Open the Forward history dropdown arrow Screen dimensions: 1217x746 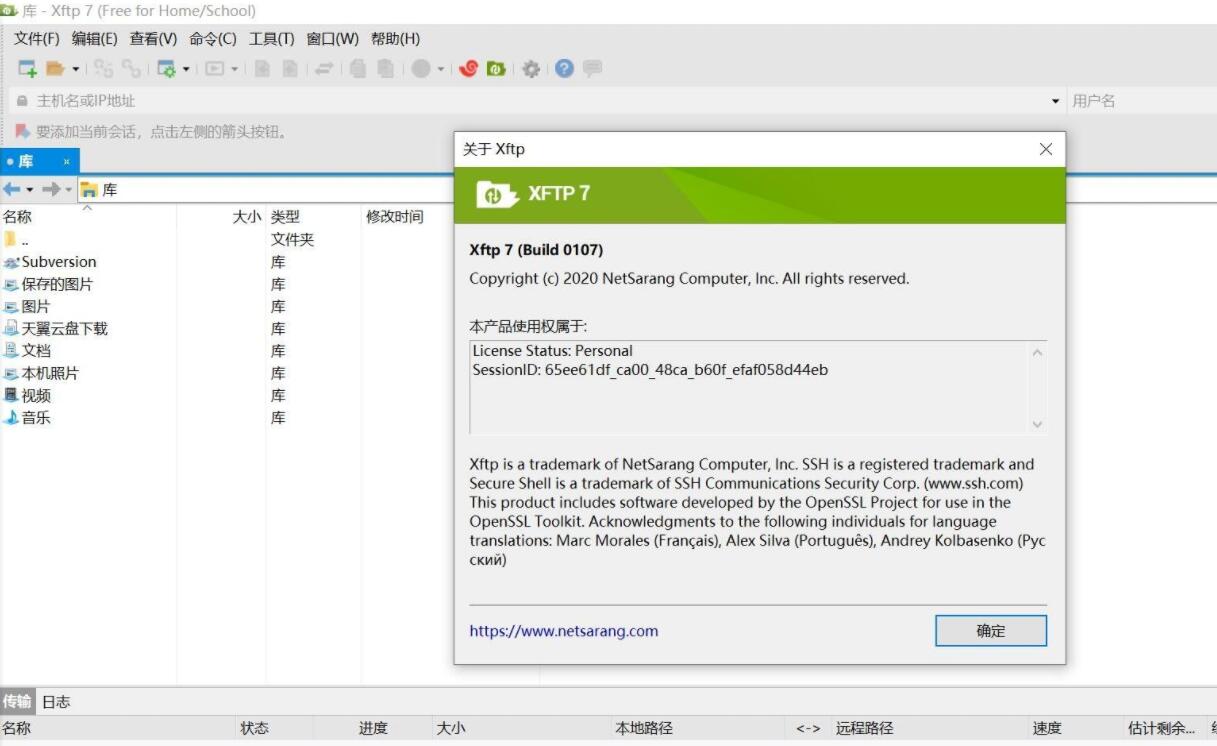pyautogui.click(x=68, y=189)
